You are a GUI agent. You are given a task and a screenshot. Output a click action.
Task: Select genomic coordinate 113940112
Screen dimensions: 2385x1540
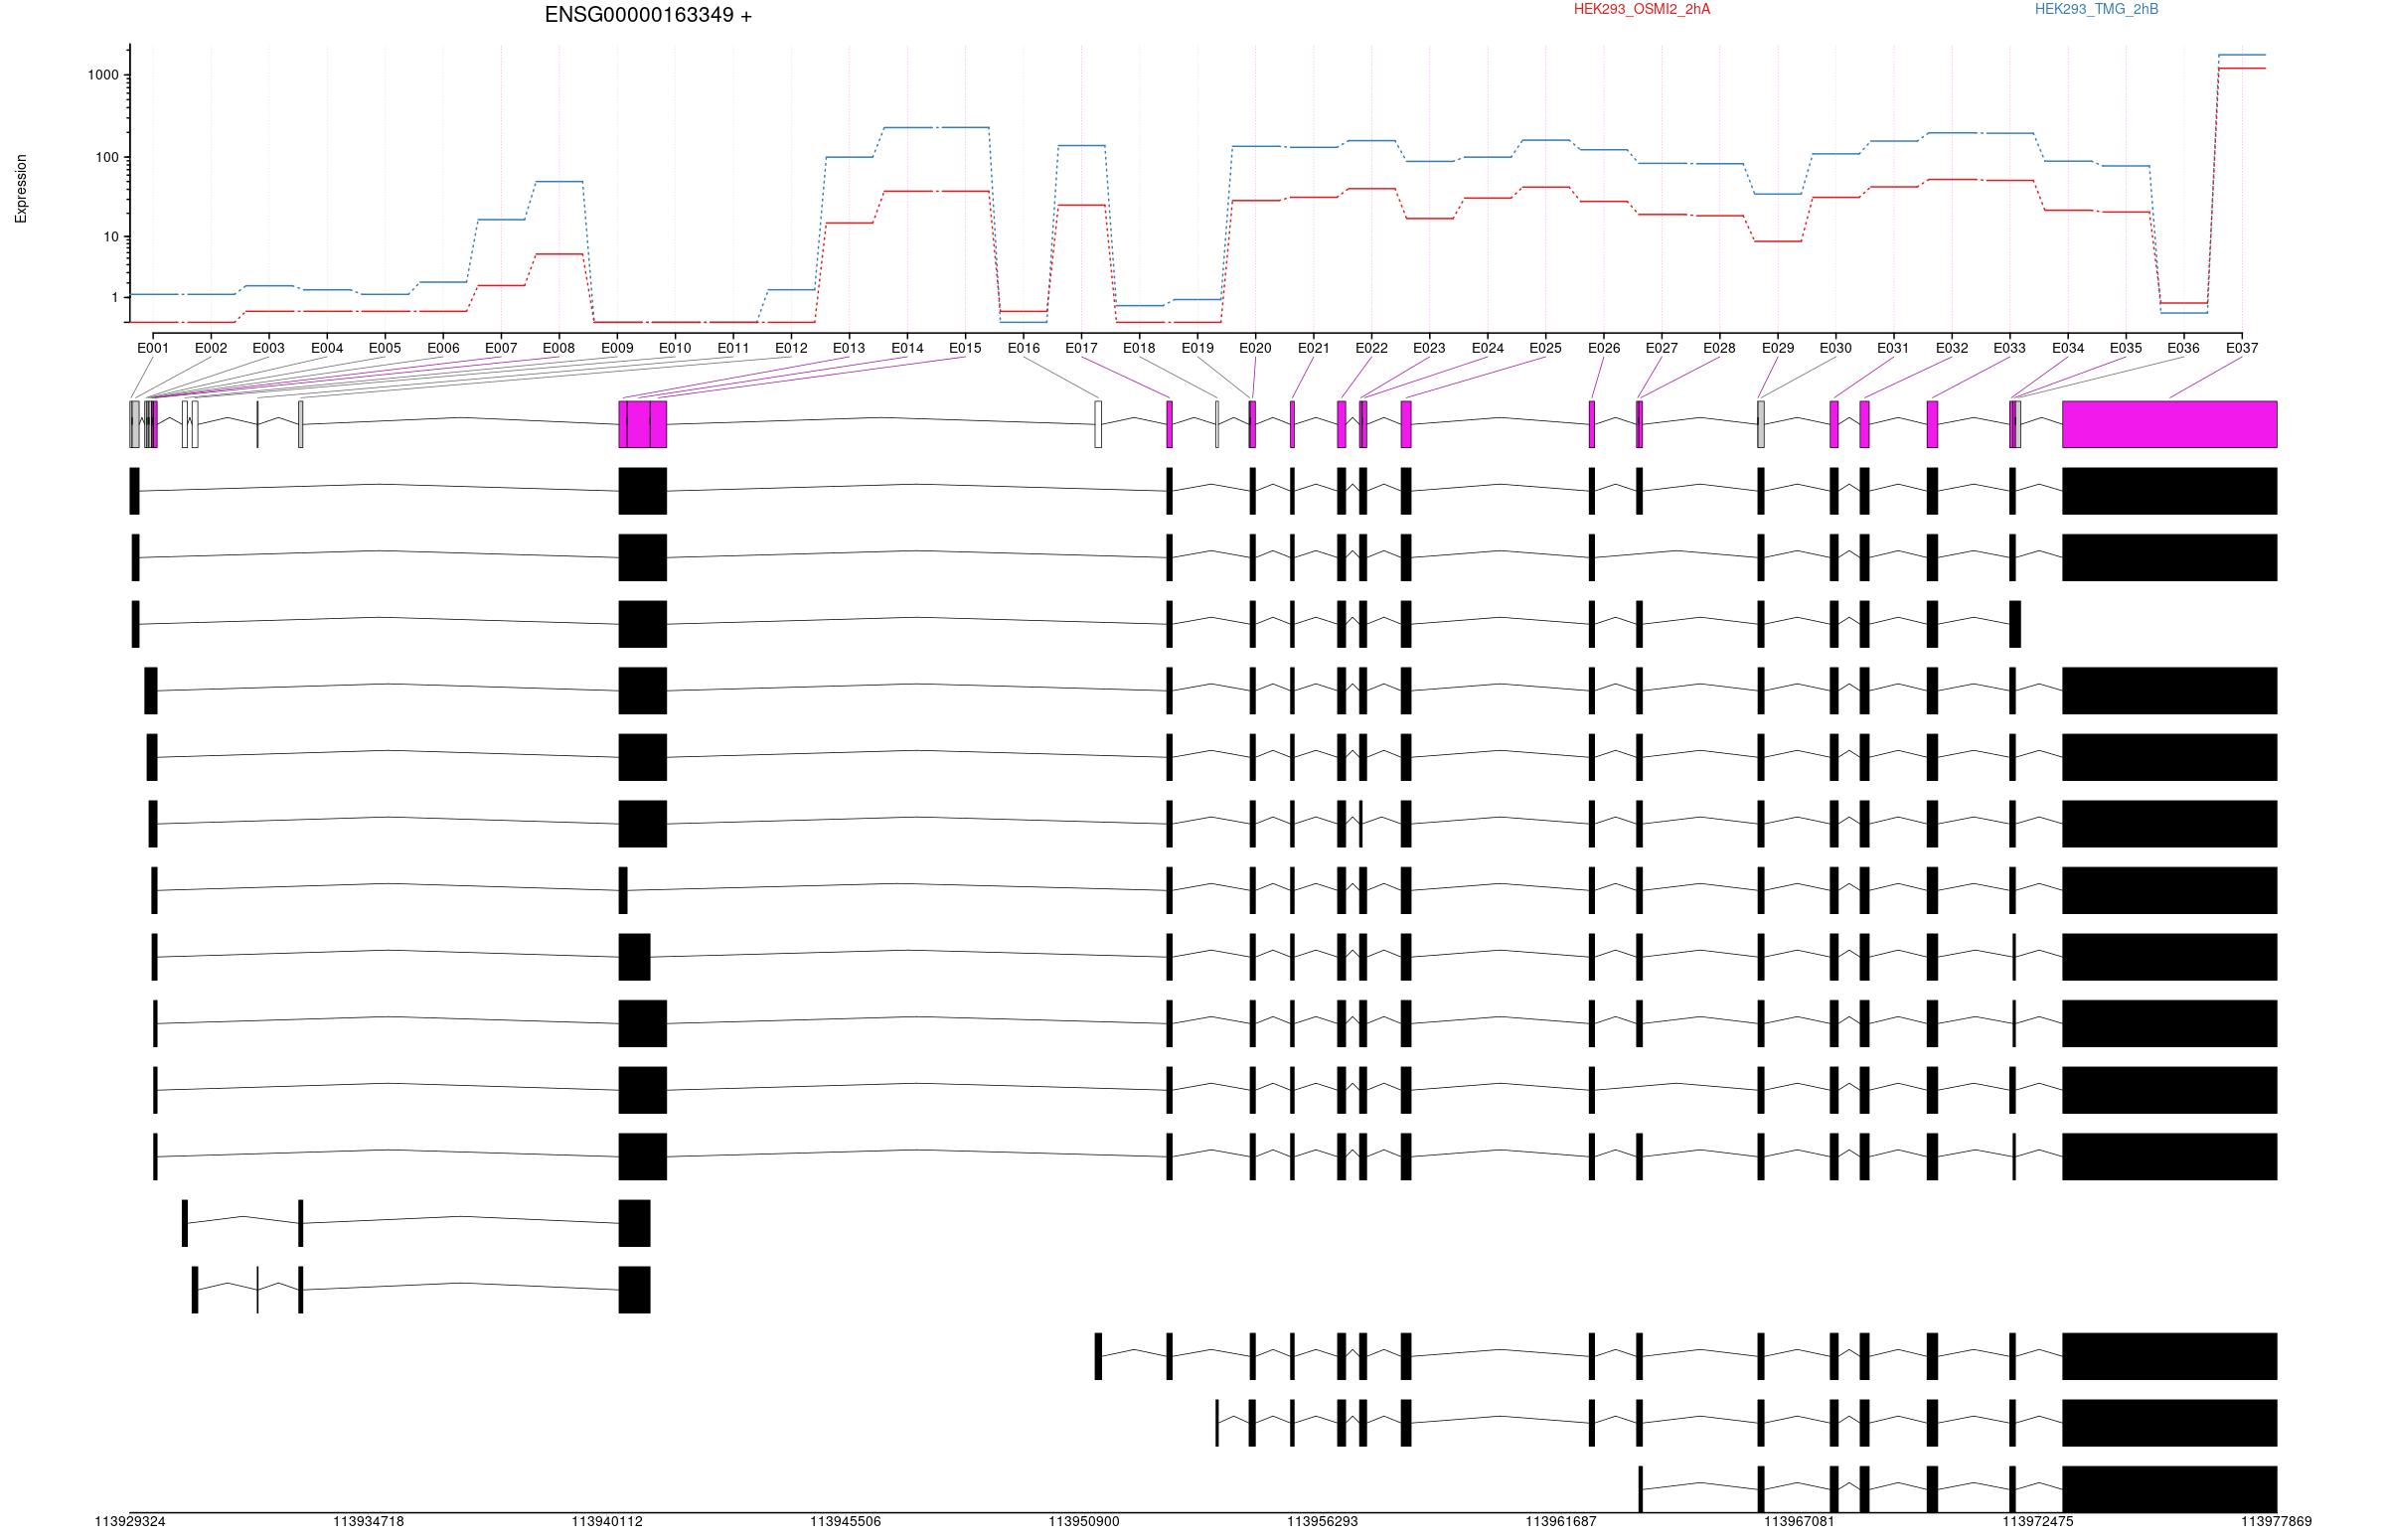pyautogui.click(x=607, y=1521)
